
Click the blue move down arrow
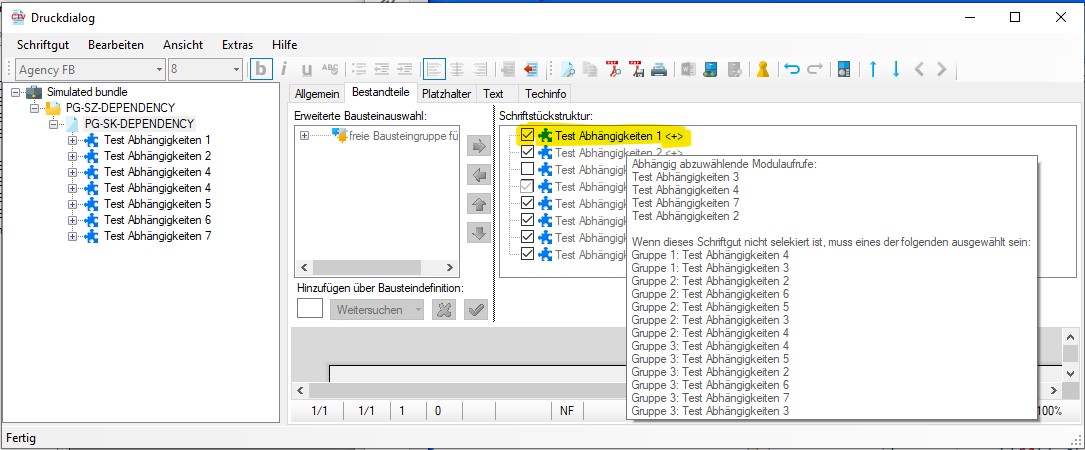(896, 69)
